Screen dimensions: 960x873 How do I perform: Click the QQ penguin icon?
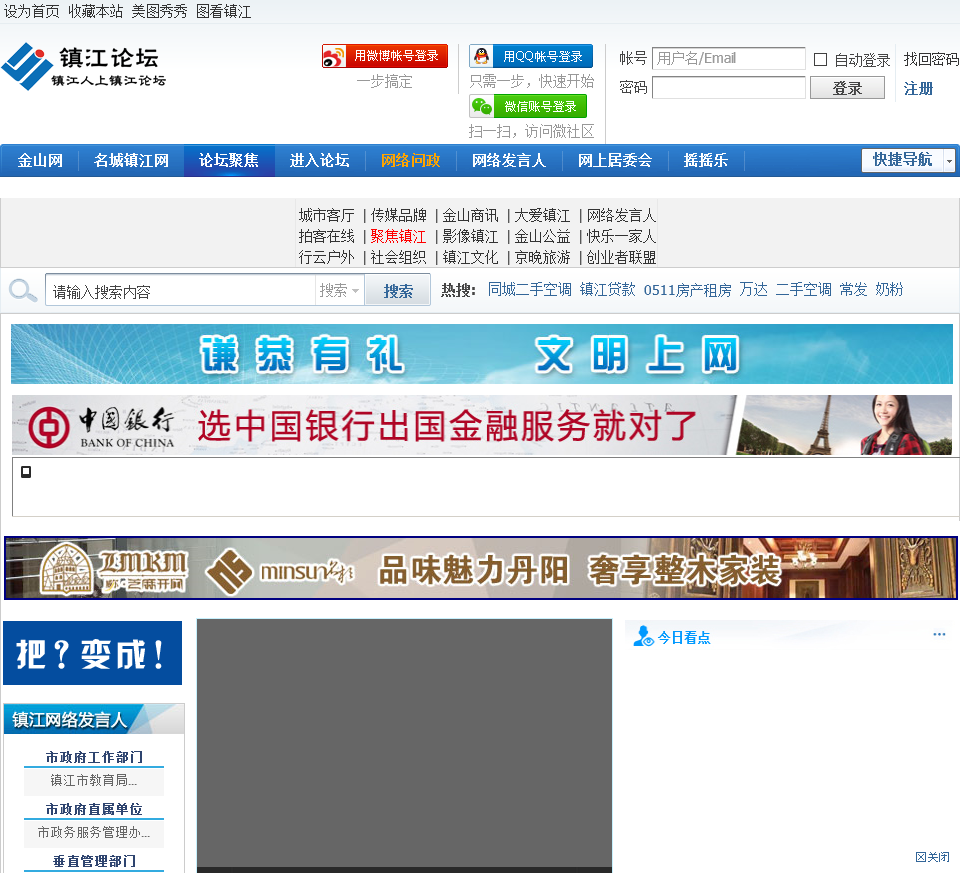(482, 56)
